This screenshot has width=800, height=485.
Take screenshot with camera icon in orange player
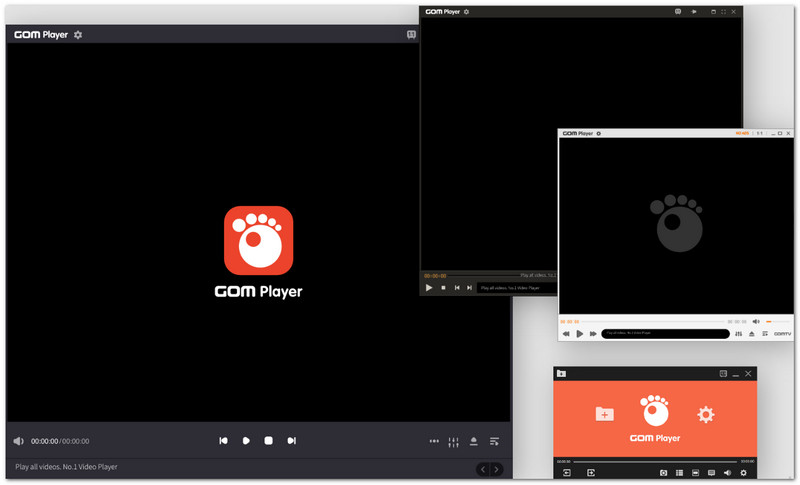(663, 472)
